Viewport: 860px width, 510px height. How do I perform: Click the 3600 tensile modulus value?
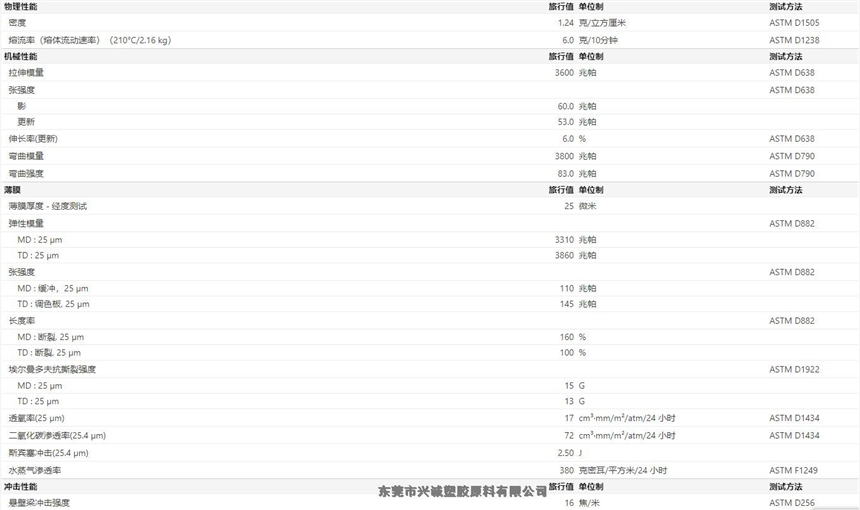[x=564, y=73]
